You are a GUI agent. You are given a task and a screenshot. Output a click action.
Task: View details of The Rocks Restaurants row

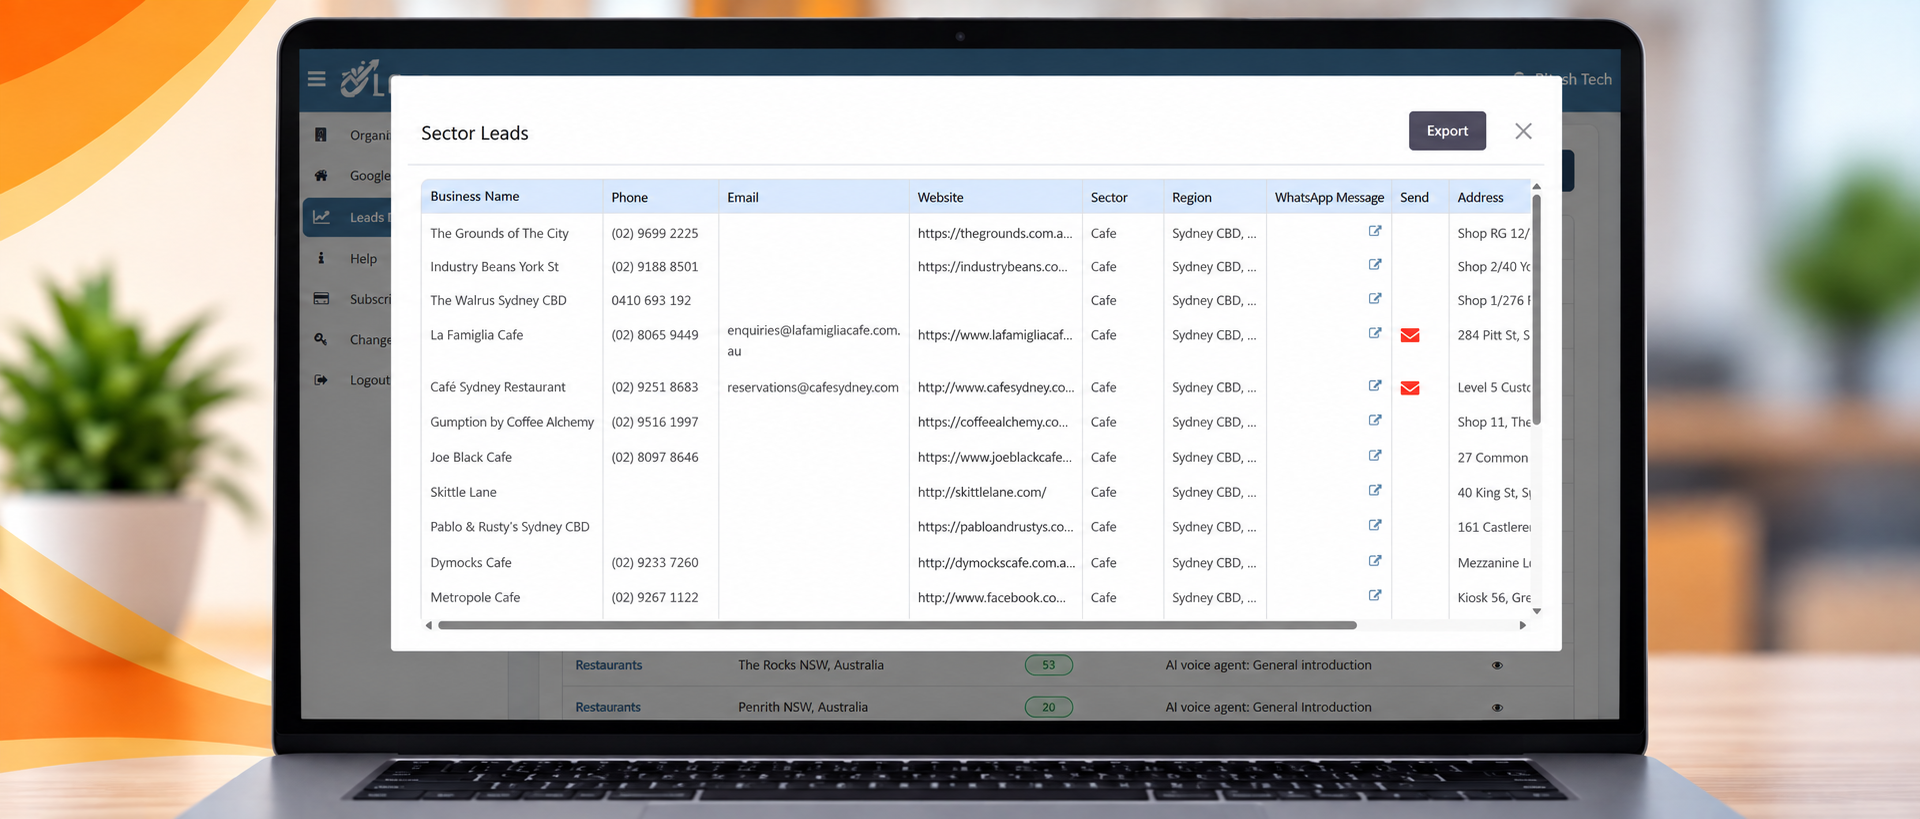[x=1497, y=665]
